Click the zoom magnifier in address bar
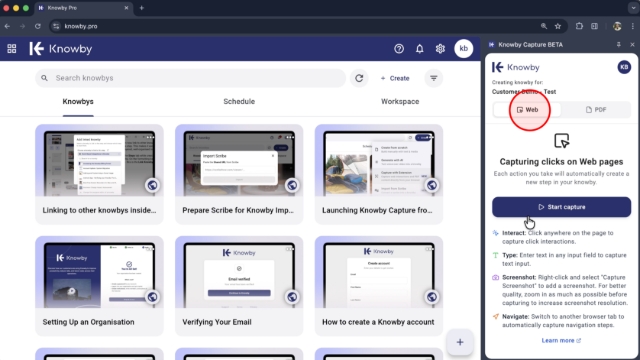Viewport: 640px width, 360px height. pos(544,26)
